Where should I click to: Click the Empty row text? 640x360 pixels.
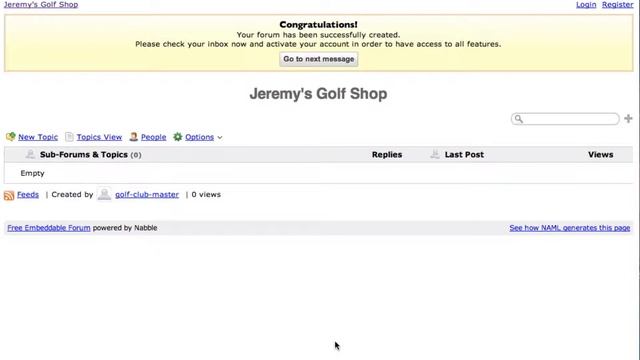(x=32, y=173)
